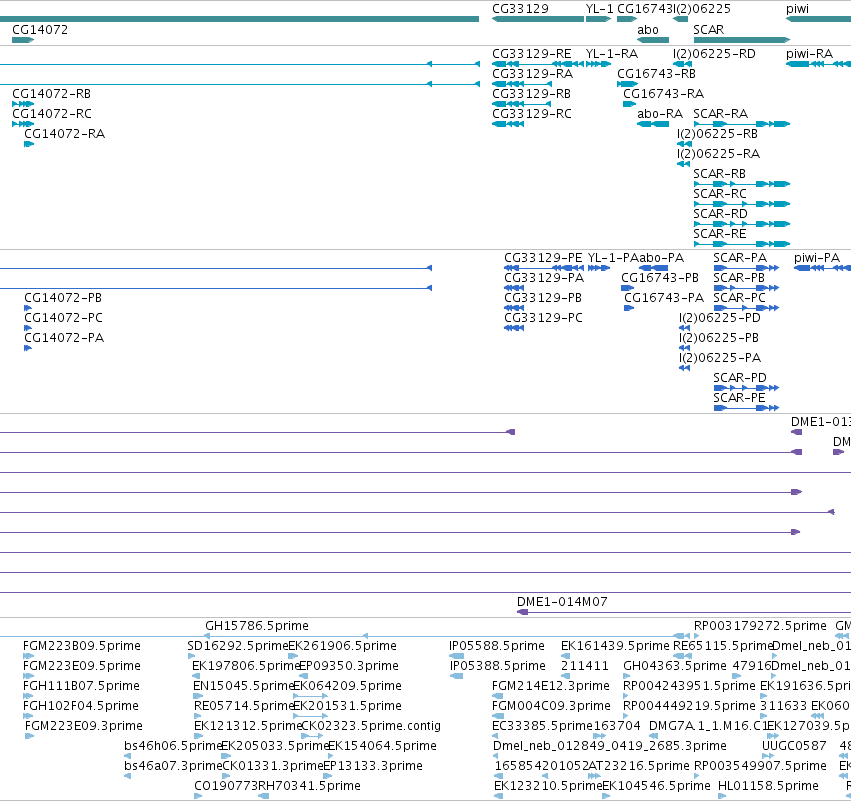Select the AT23216.5prime EST label
The image size is (851, 801).
(639, 766)
